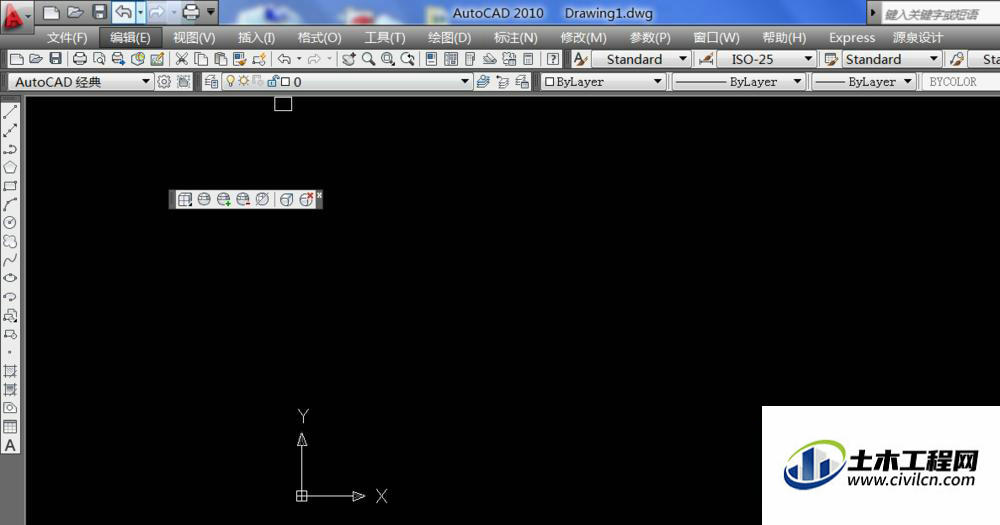Click the Text Style icon
1000x525 pixels.
pos(580,59)
